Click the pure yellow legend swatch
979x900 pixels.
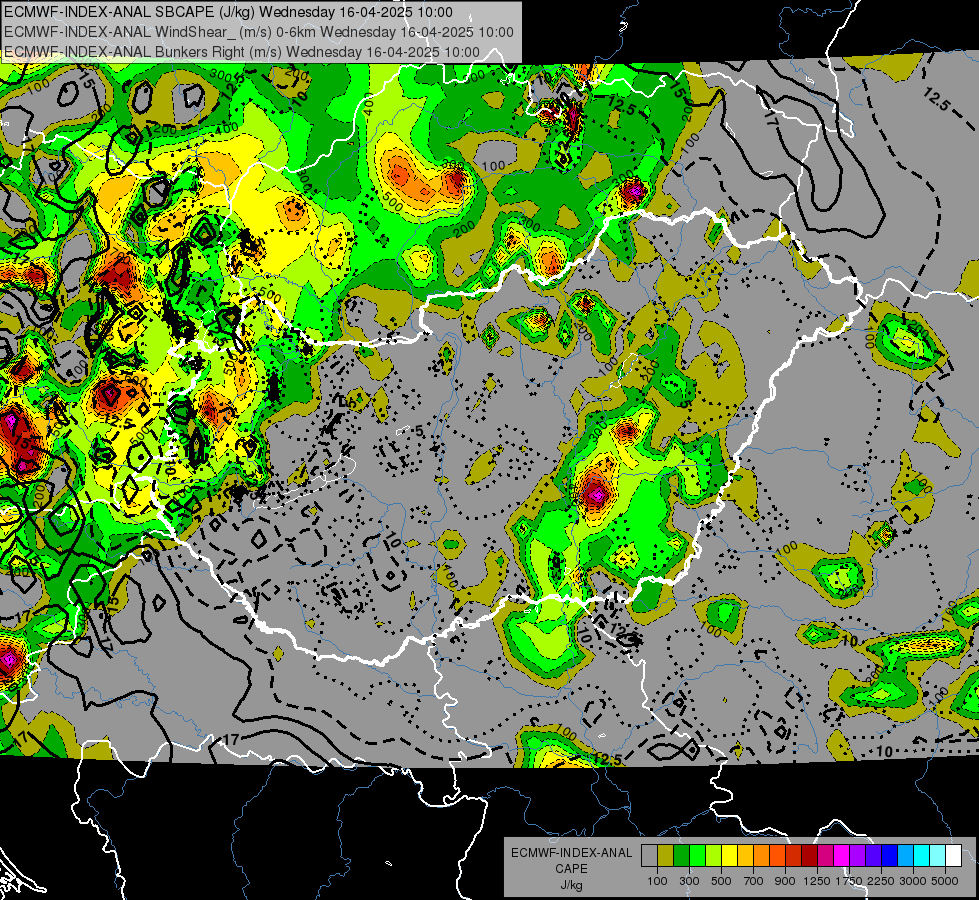(x=729, y=855)
